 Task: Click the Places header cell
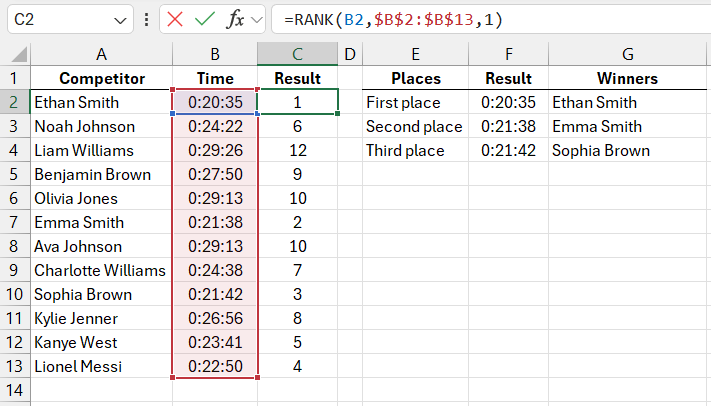pos(415,78)
